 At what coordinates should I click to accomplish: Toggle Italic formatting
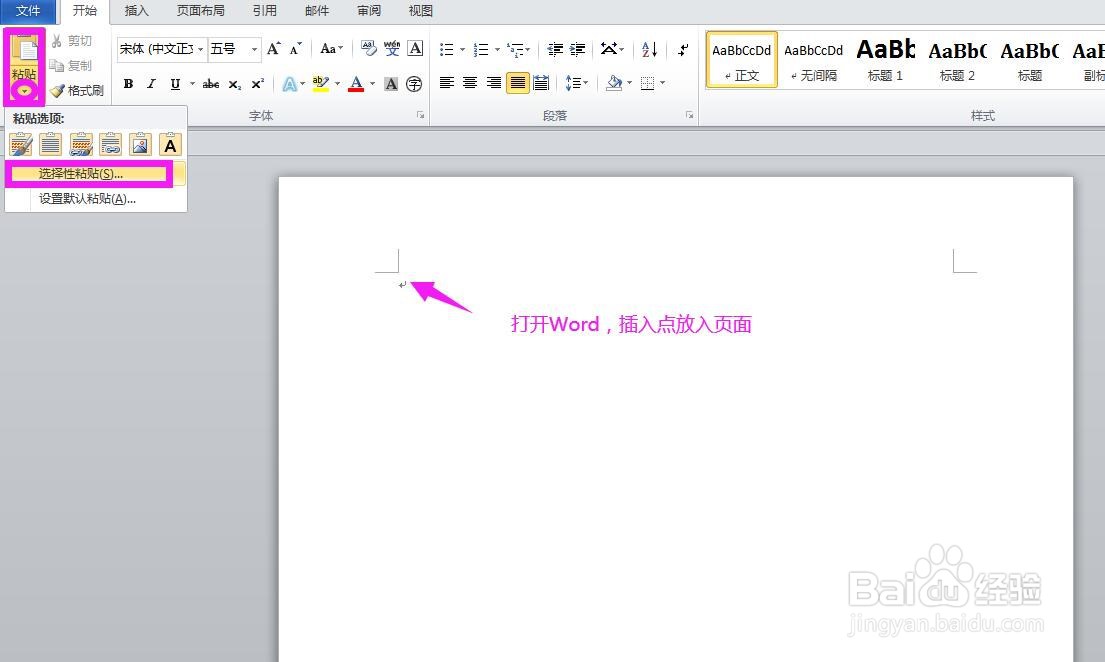click(x=151, y=84)
